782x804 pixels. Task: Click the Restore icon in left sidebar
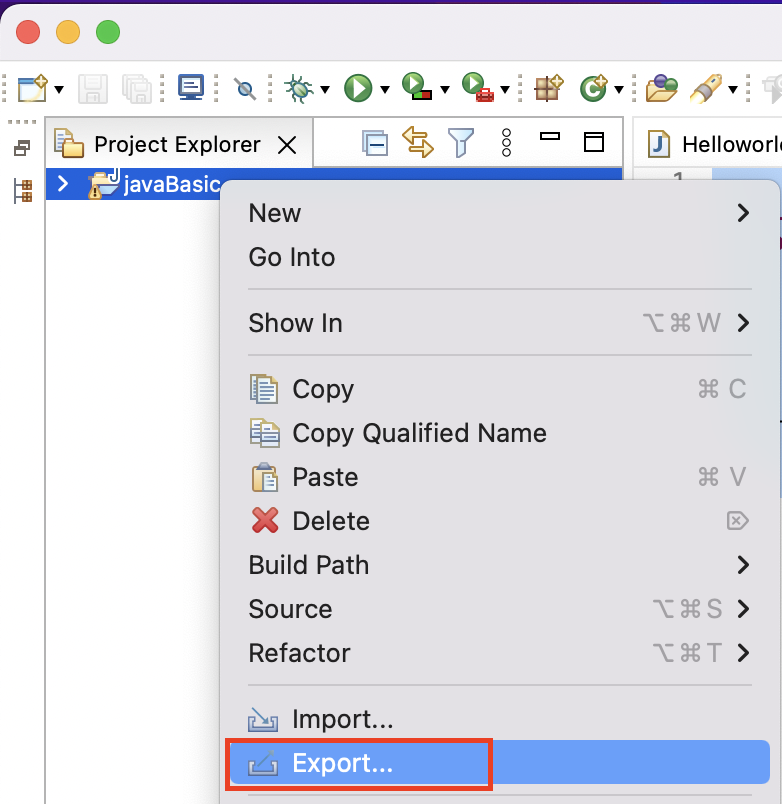coord(22,148)
